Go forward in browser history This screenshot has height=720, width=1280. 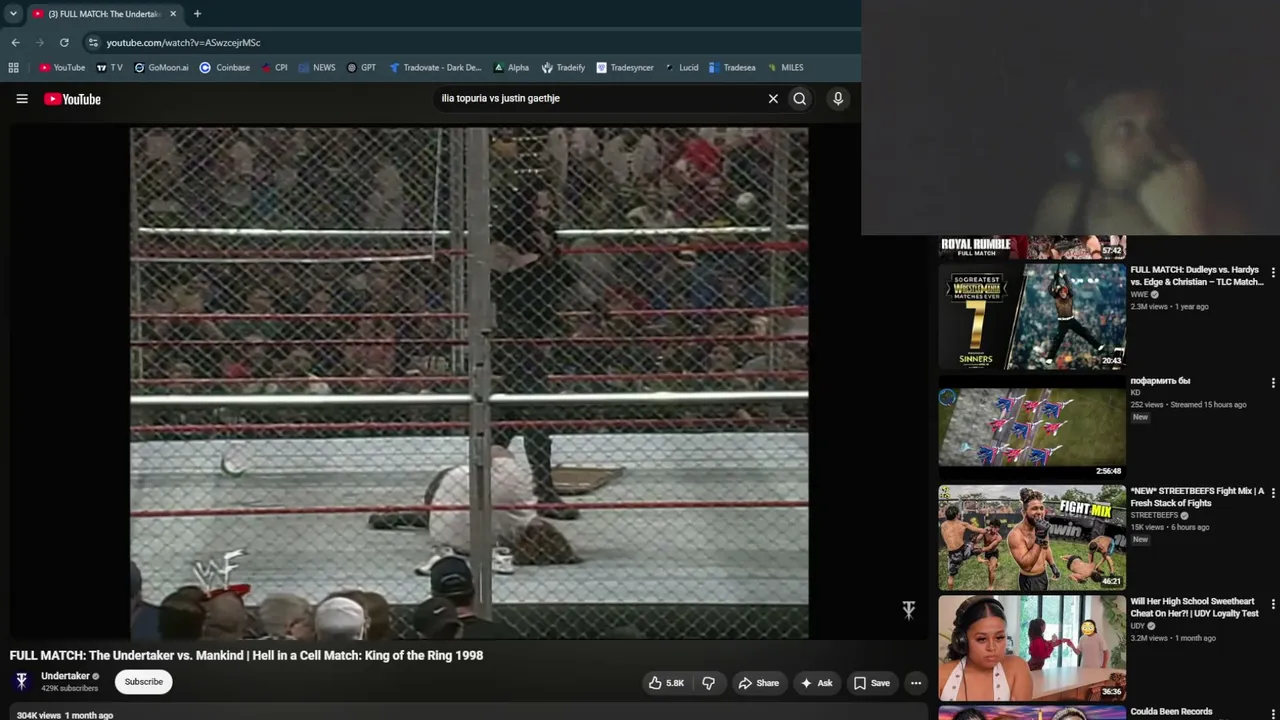pyautogui.click(x=40, y=42)
